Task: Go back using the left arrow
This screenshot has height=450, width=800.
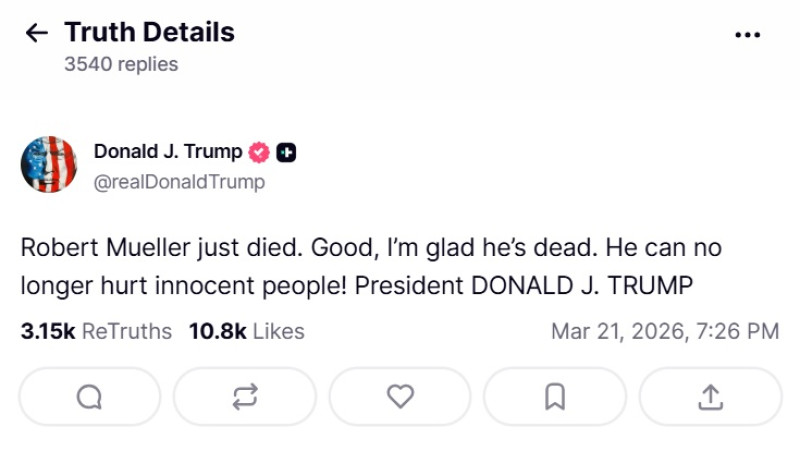Action: tap(37, 33)
